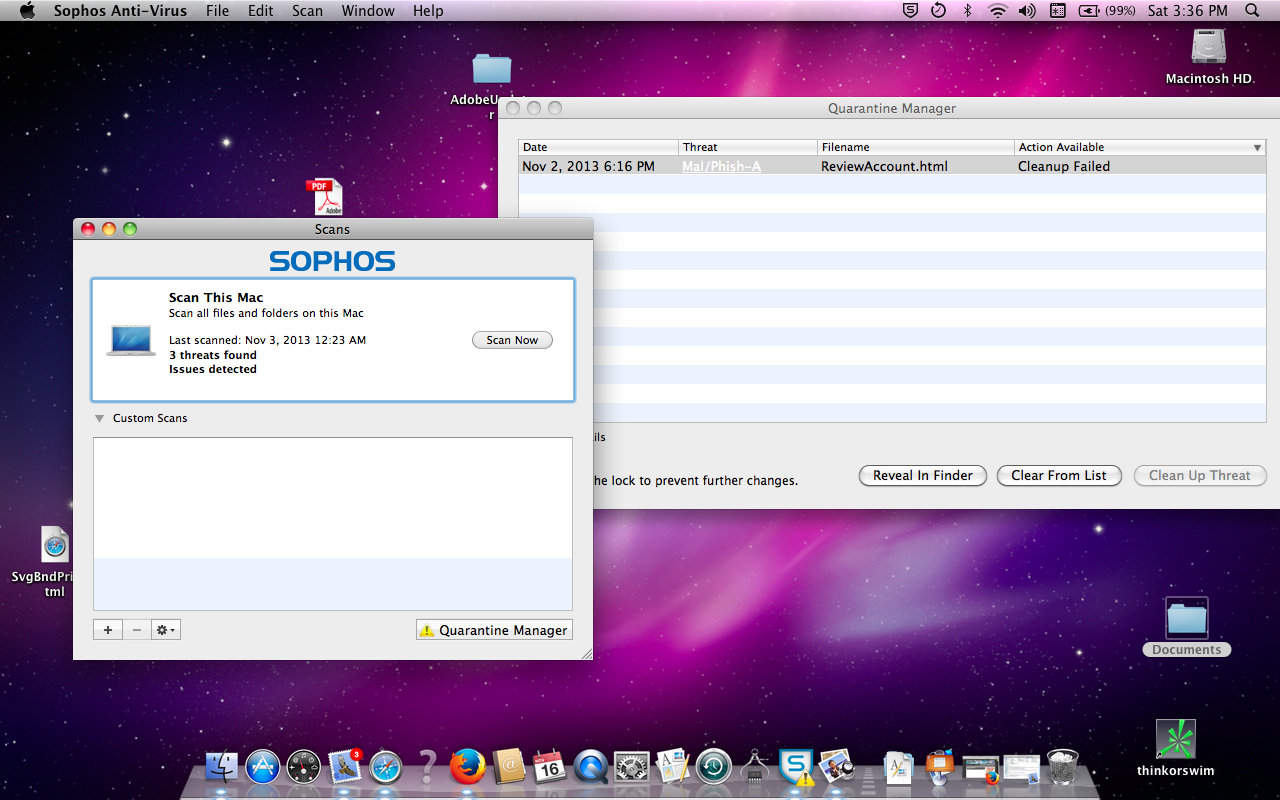Select AdobeUpdater folder on desktop
The height and width of the screenshot is (800, 1280).
point(490,85)
